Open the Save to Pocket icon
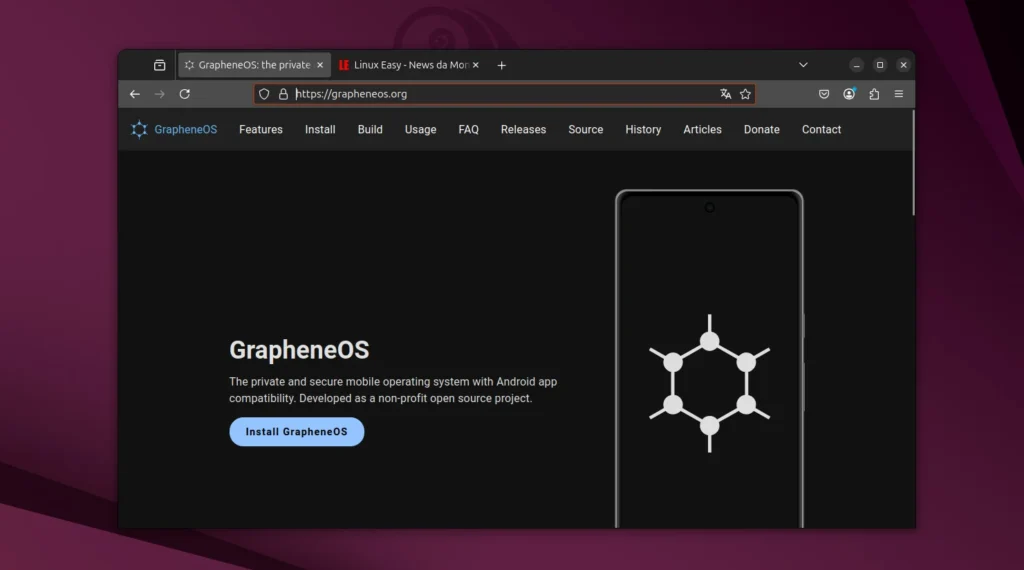1024x570 pixels. (x=824, y=94)
